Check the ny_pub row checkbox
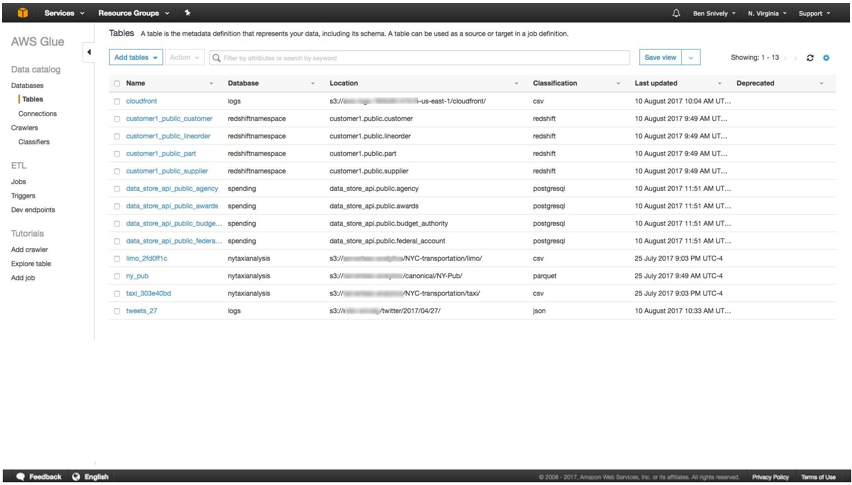 coord(117,276)
